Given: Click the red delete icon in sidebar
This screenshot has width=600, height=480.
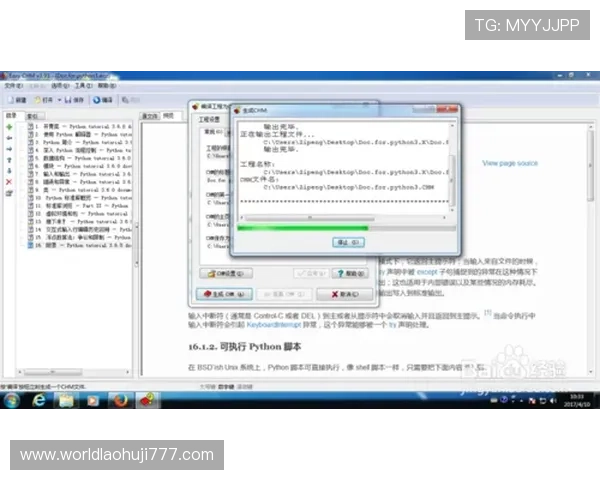Looking at the screenshot, I should 9,182.
